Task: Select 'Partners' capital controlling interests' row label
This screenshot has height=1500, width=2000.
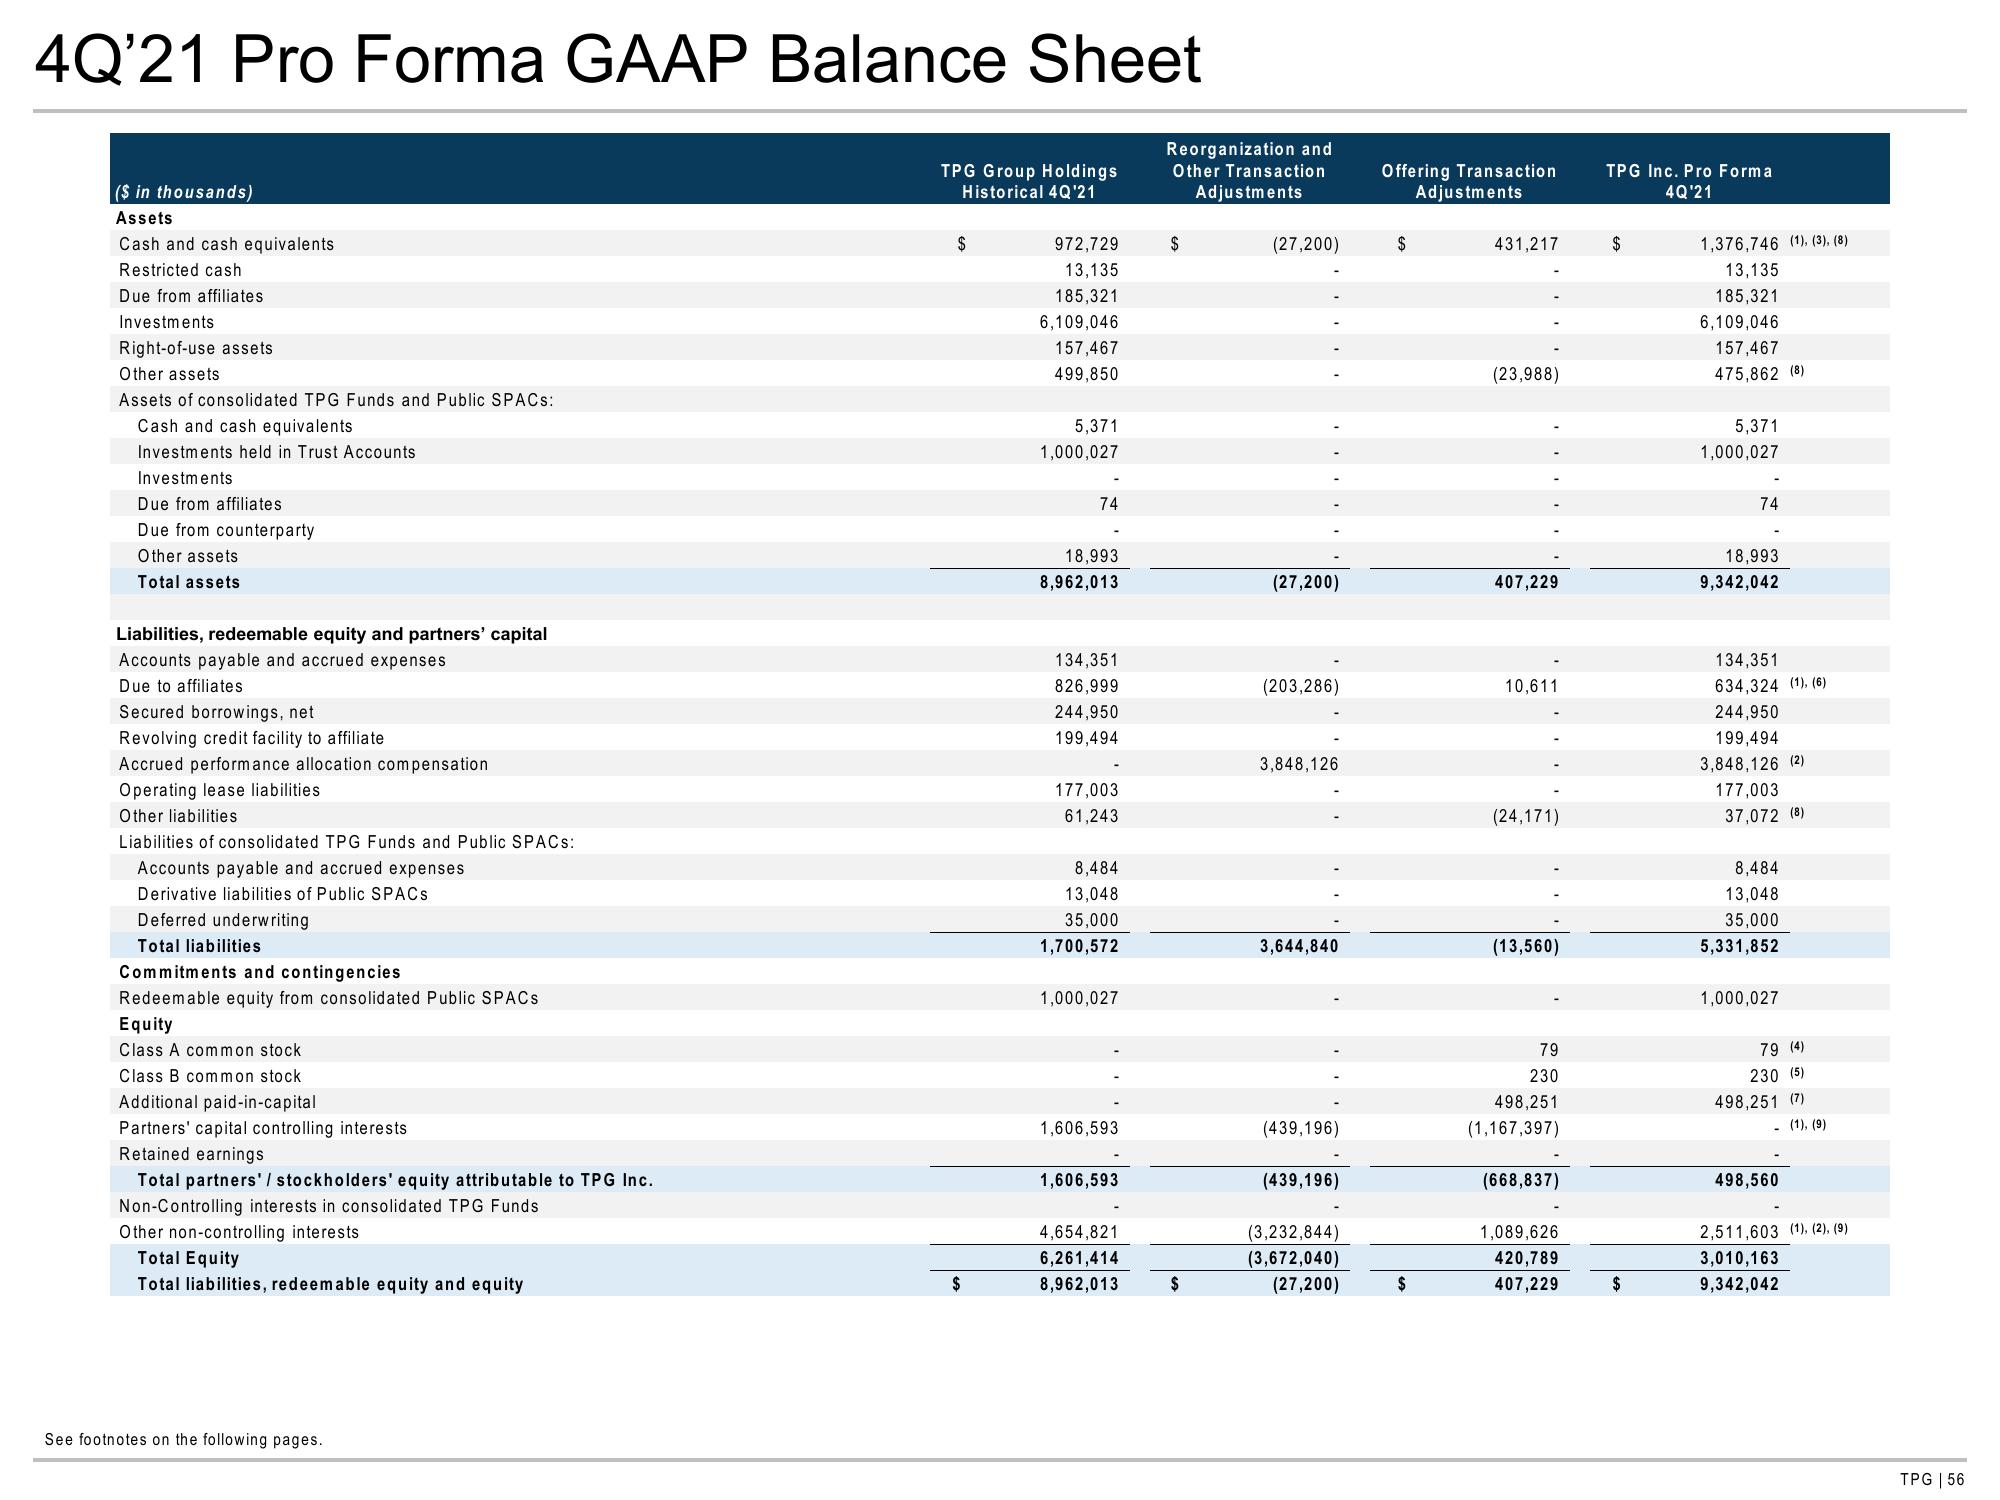Action: click(x=263, y=1128)
